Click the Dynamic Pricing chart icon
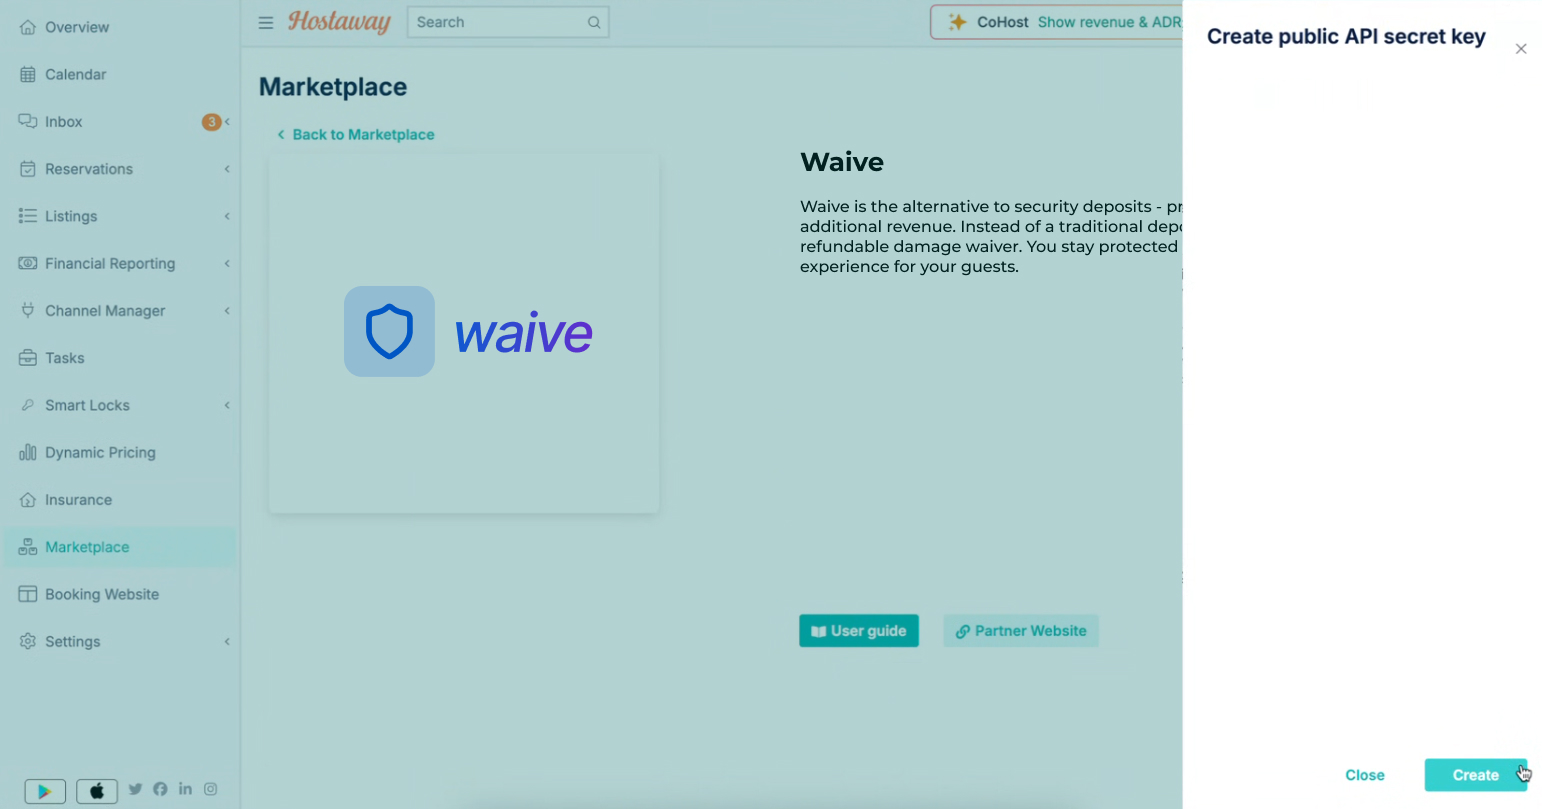The image size is (1542, 809). 28,452
